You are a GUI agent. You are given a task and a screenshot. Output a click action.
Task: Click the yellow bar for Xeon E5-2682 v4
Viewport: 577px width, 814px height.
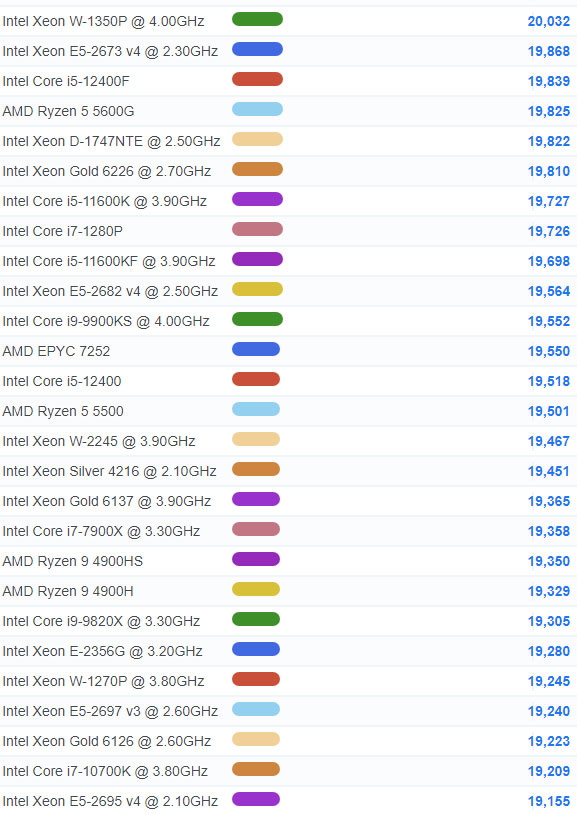point(257,289)
